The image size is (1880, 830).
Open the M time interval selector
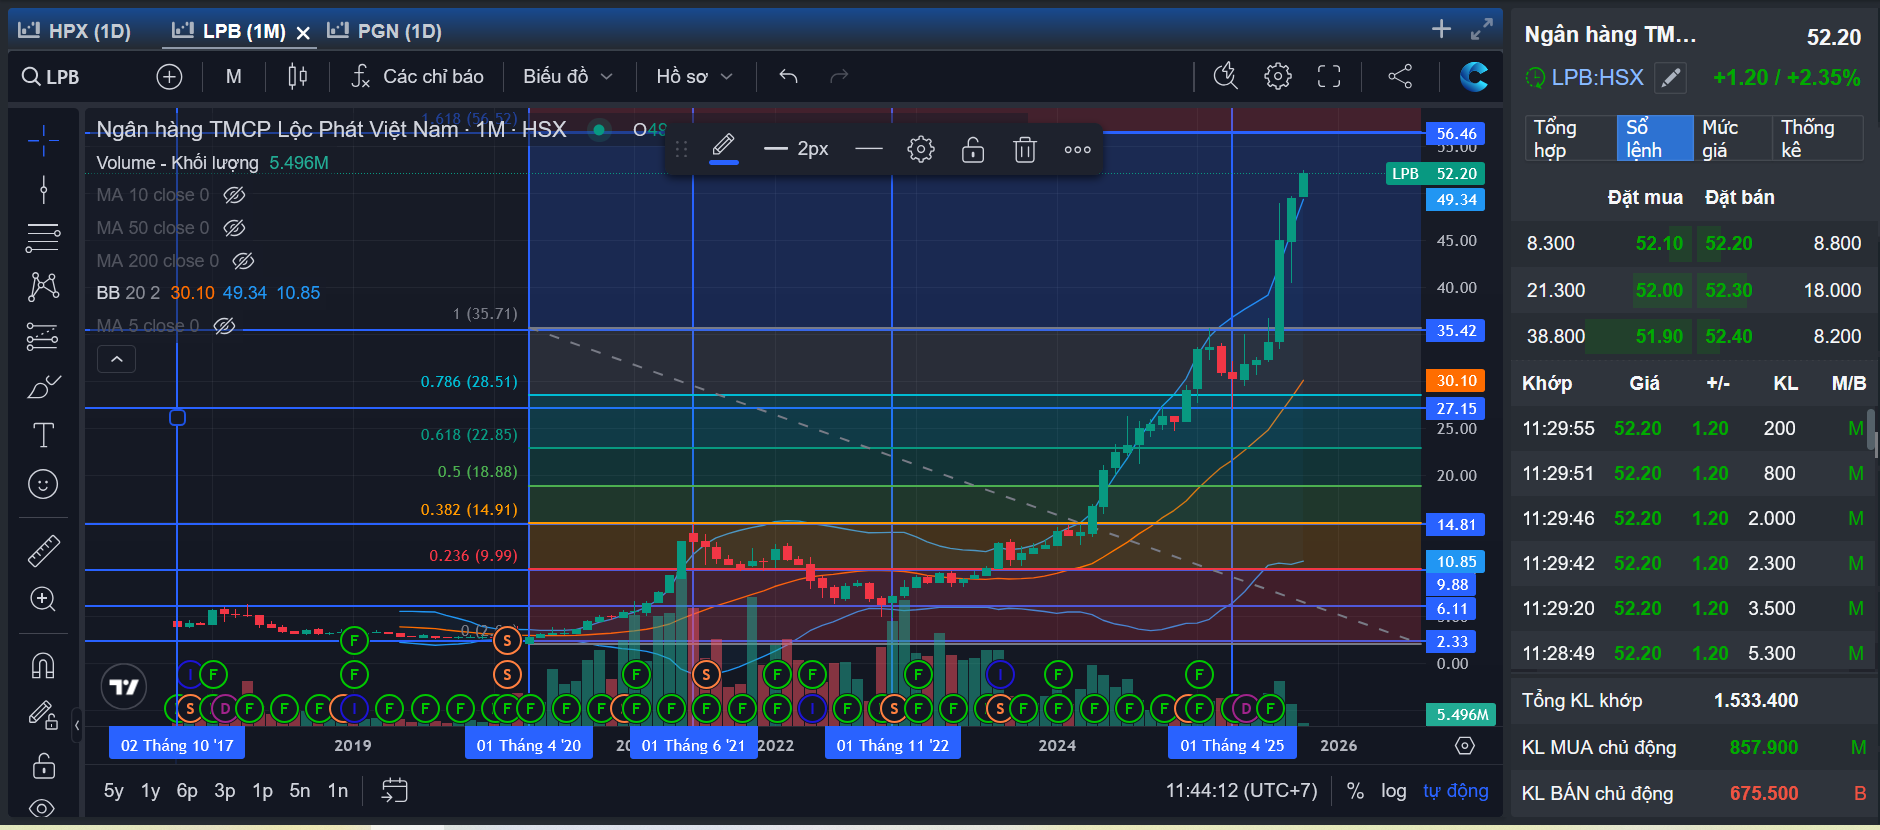pos(233,77)
